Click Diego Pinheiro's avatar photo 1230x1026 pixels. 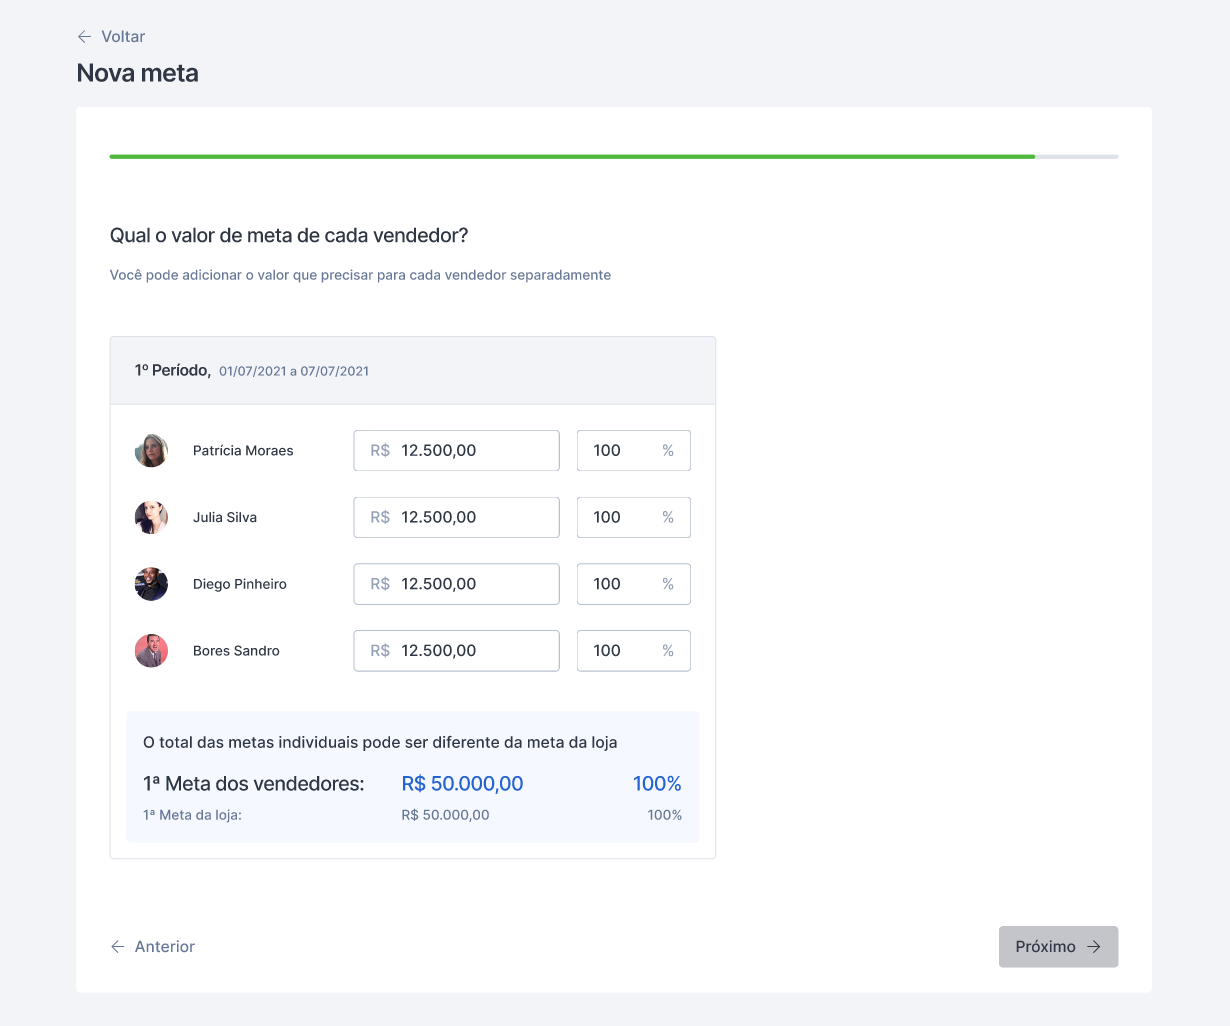pyautogui.click(x=151, y=584)
